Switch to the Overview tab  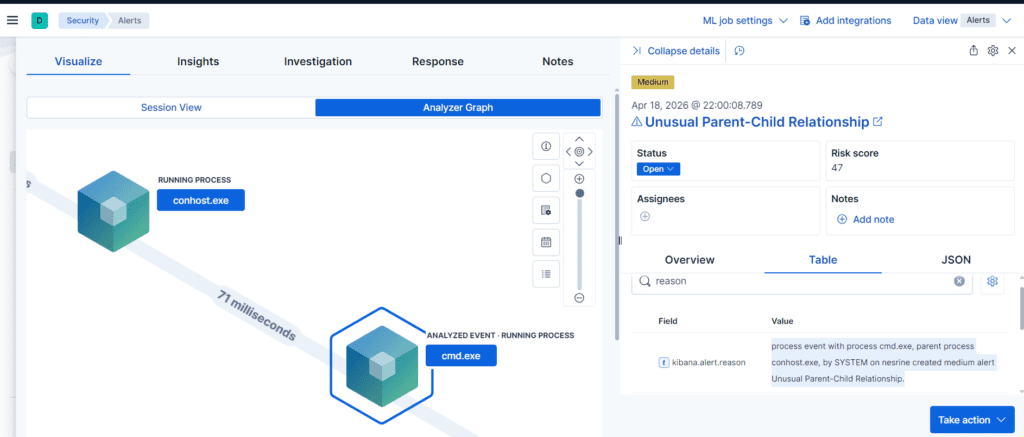coord(690,260)
